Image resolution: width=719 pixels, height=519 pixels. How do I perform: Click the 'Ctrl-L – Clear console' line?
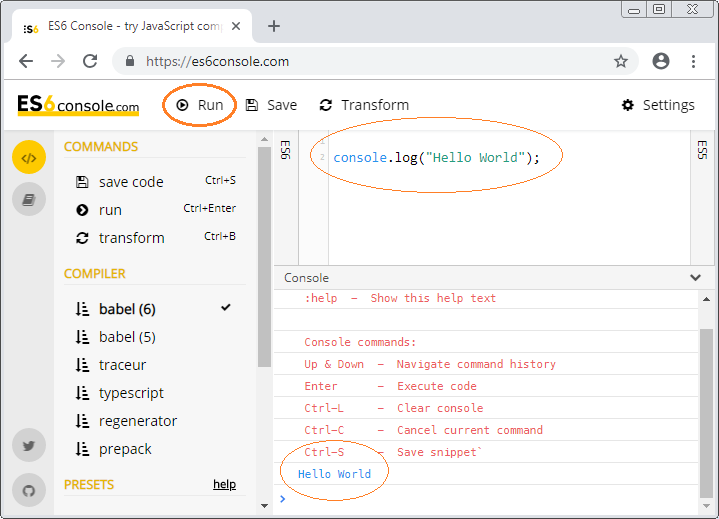point(393,408)
